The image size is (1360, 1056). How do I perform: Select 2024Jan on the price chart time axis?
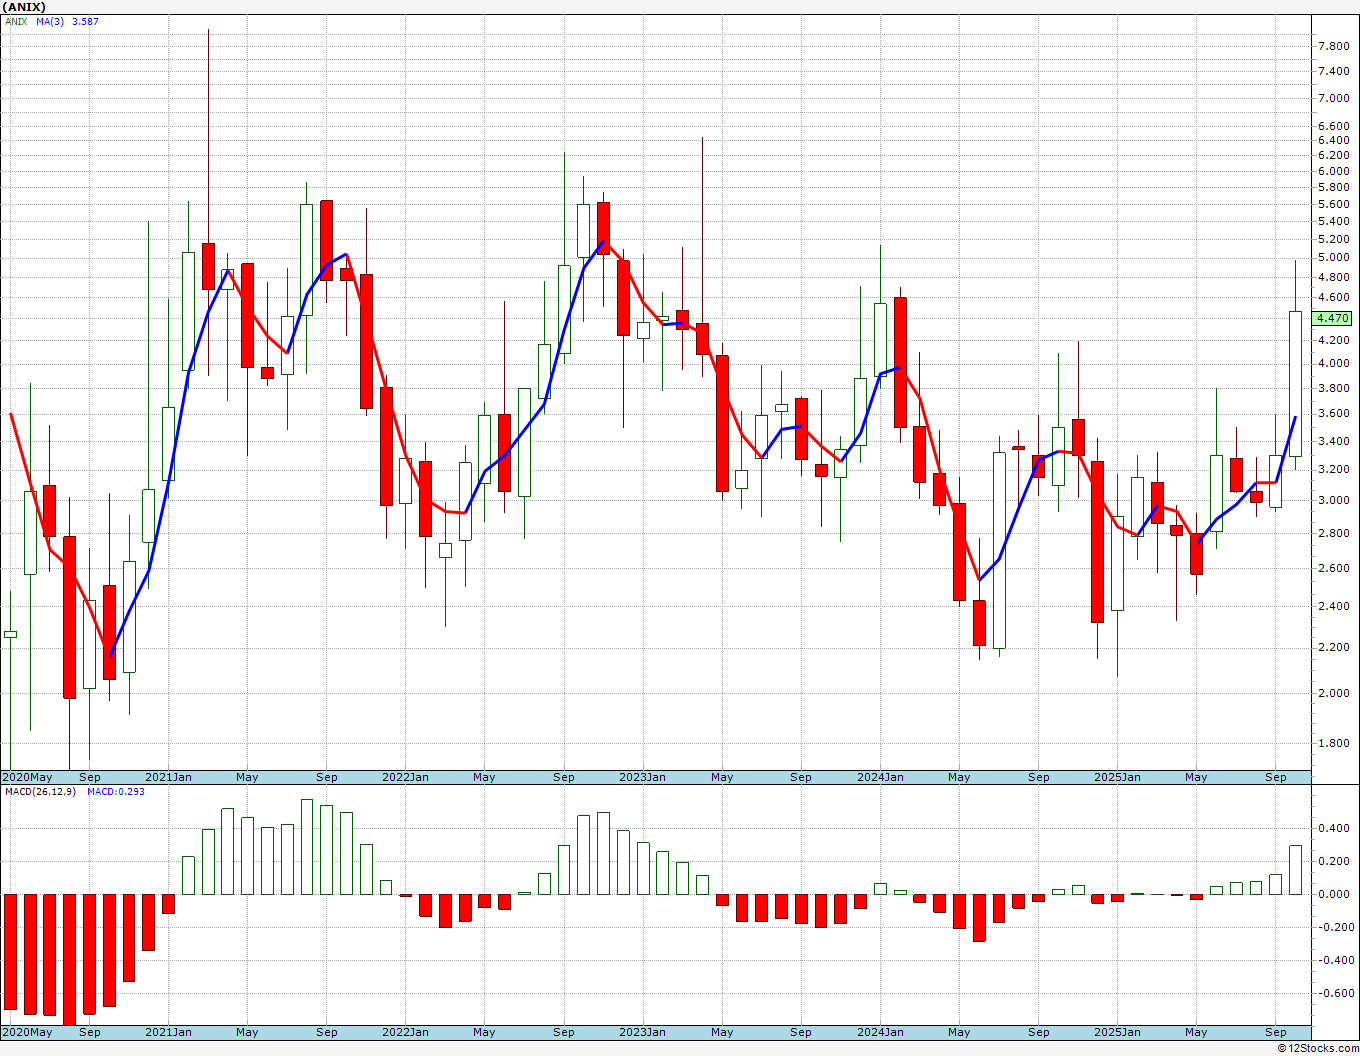point(881,777)
